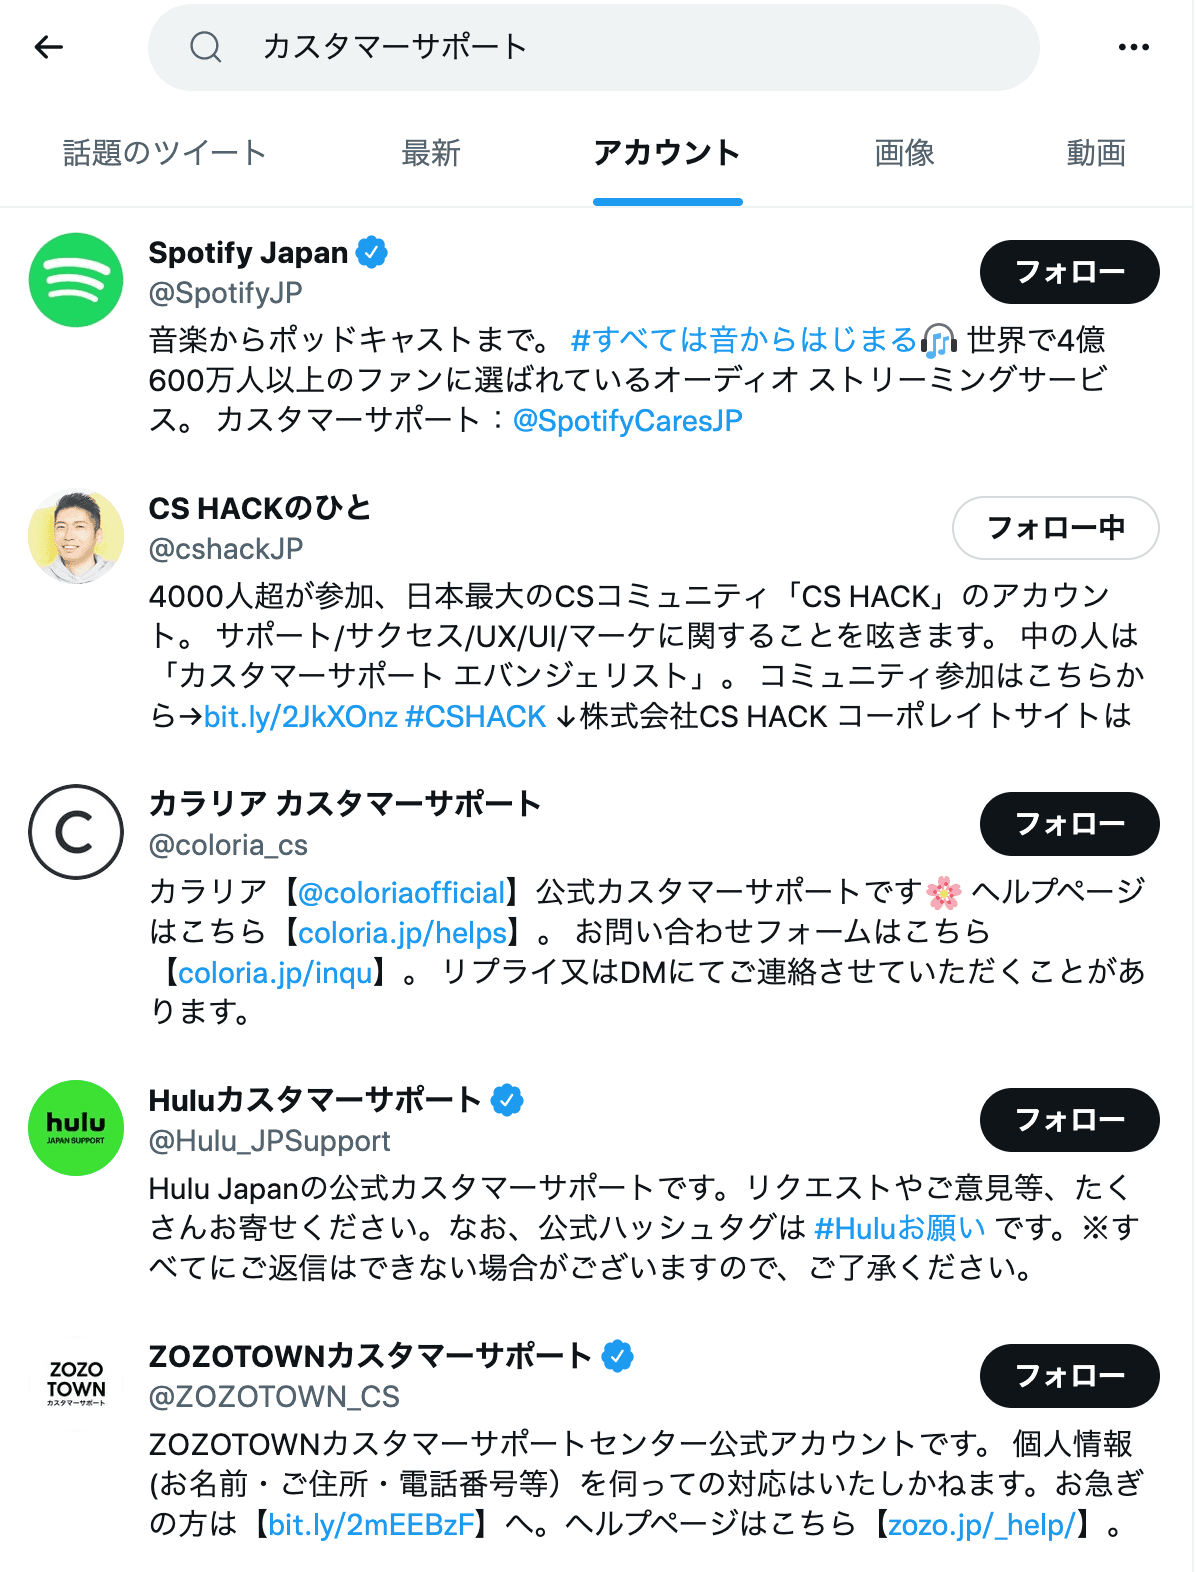Go back using the left arrow

[48, 47]
